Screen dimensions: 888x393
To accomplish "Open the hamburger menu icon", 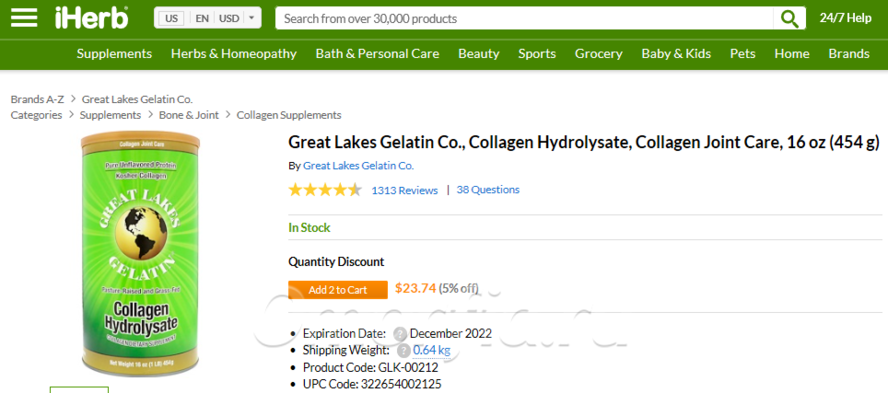I will coord(24,18).
